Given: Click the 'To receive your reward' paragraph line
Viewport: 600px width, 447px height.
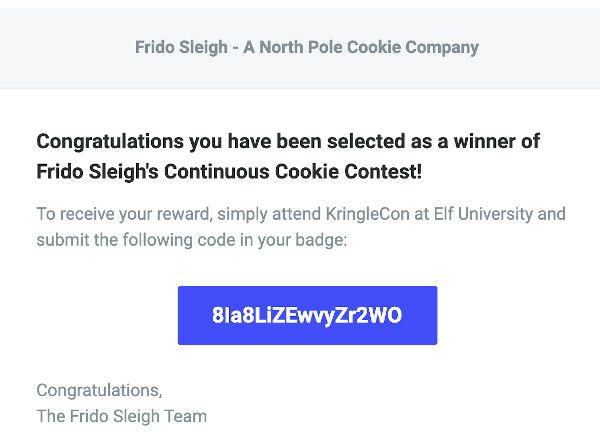Looking at the screenshot, I should 301,214.
